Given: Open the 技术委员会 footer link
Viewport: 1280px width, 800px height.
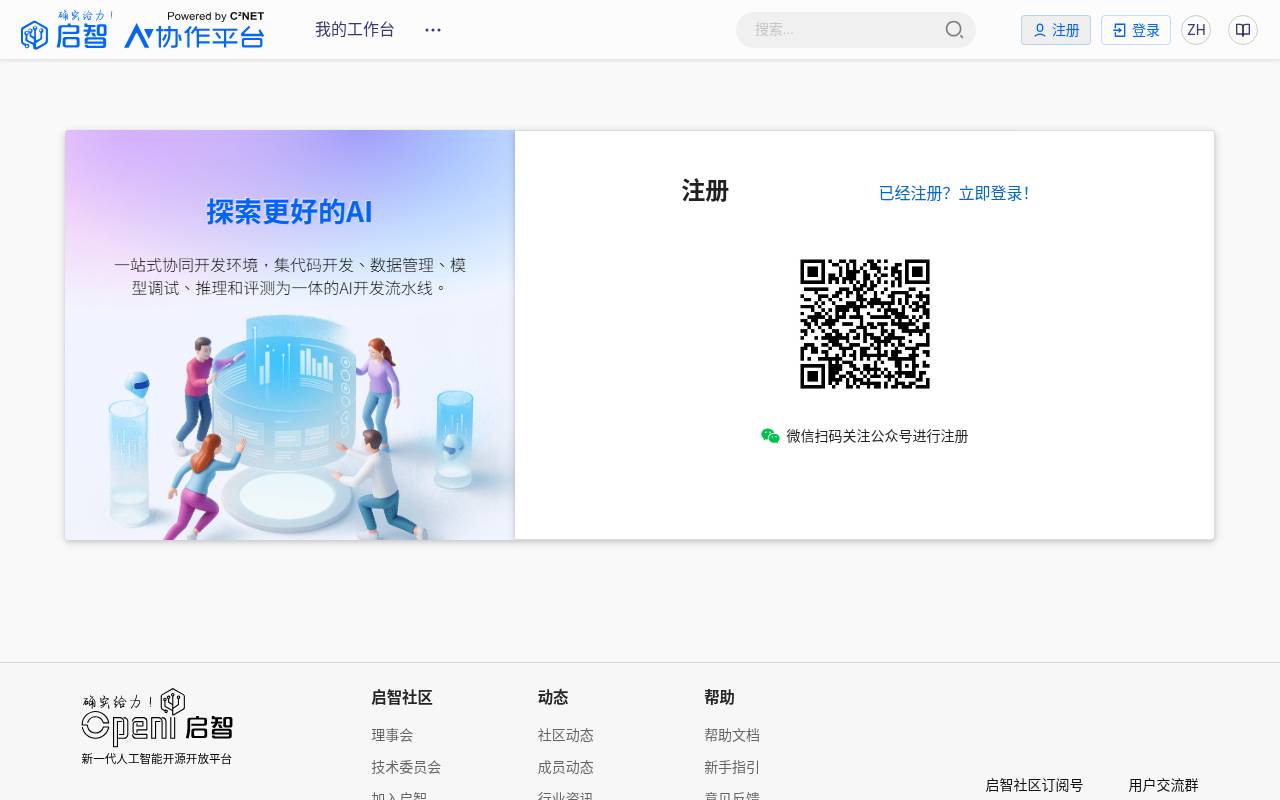Looking at the screenshot, I should click(x=406, y=767).
